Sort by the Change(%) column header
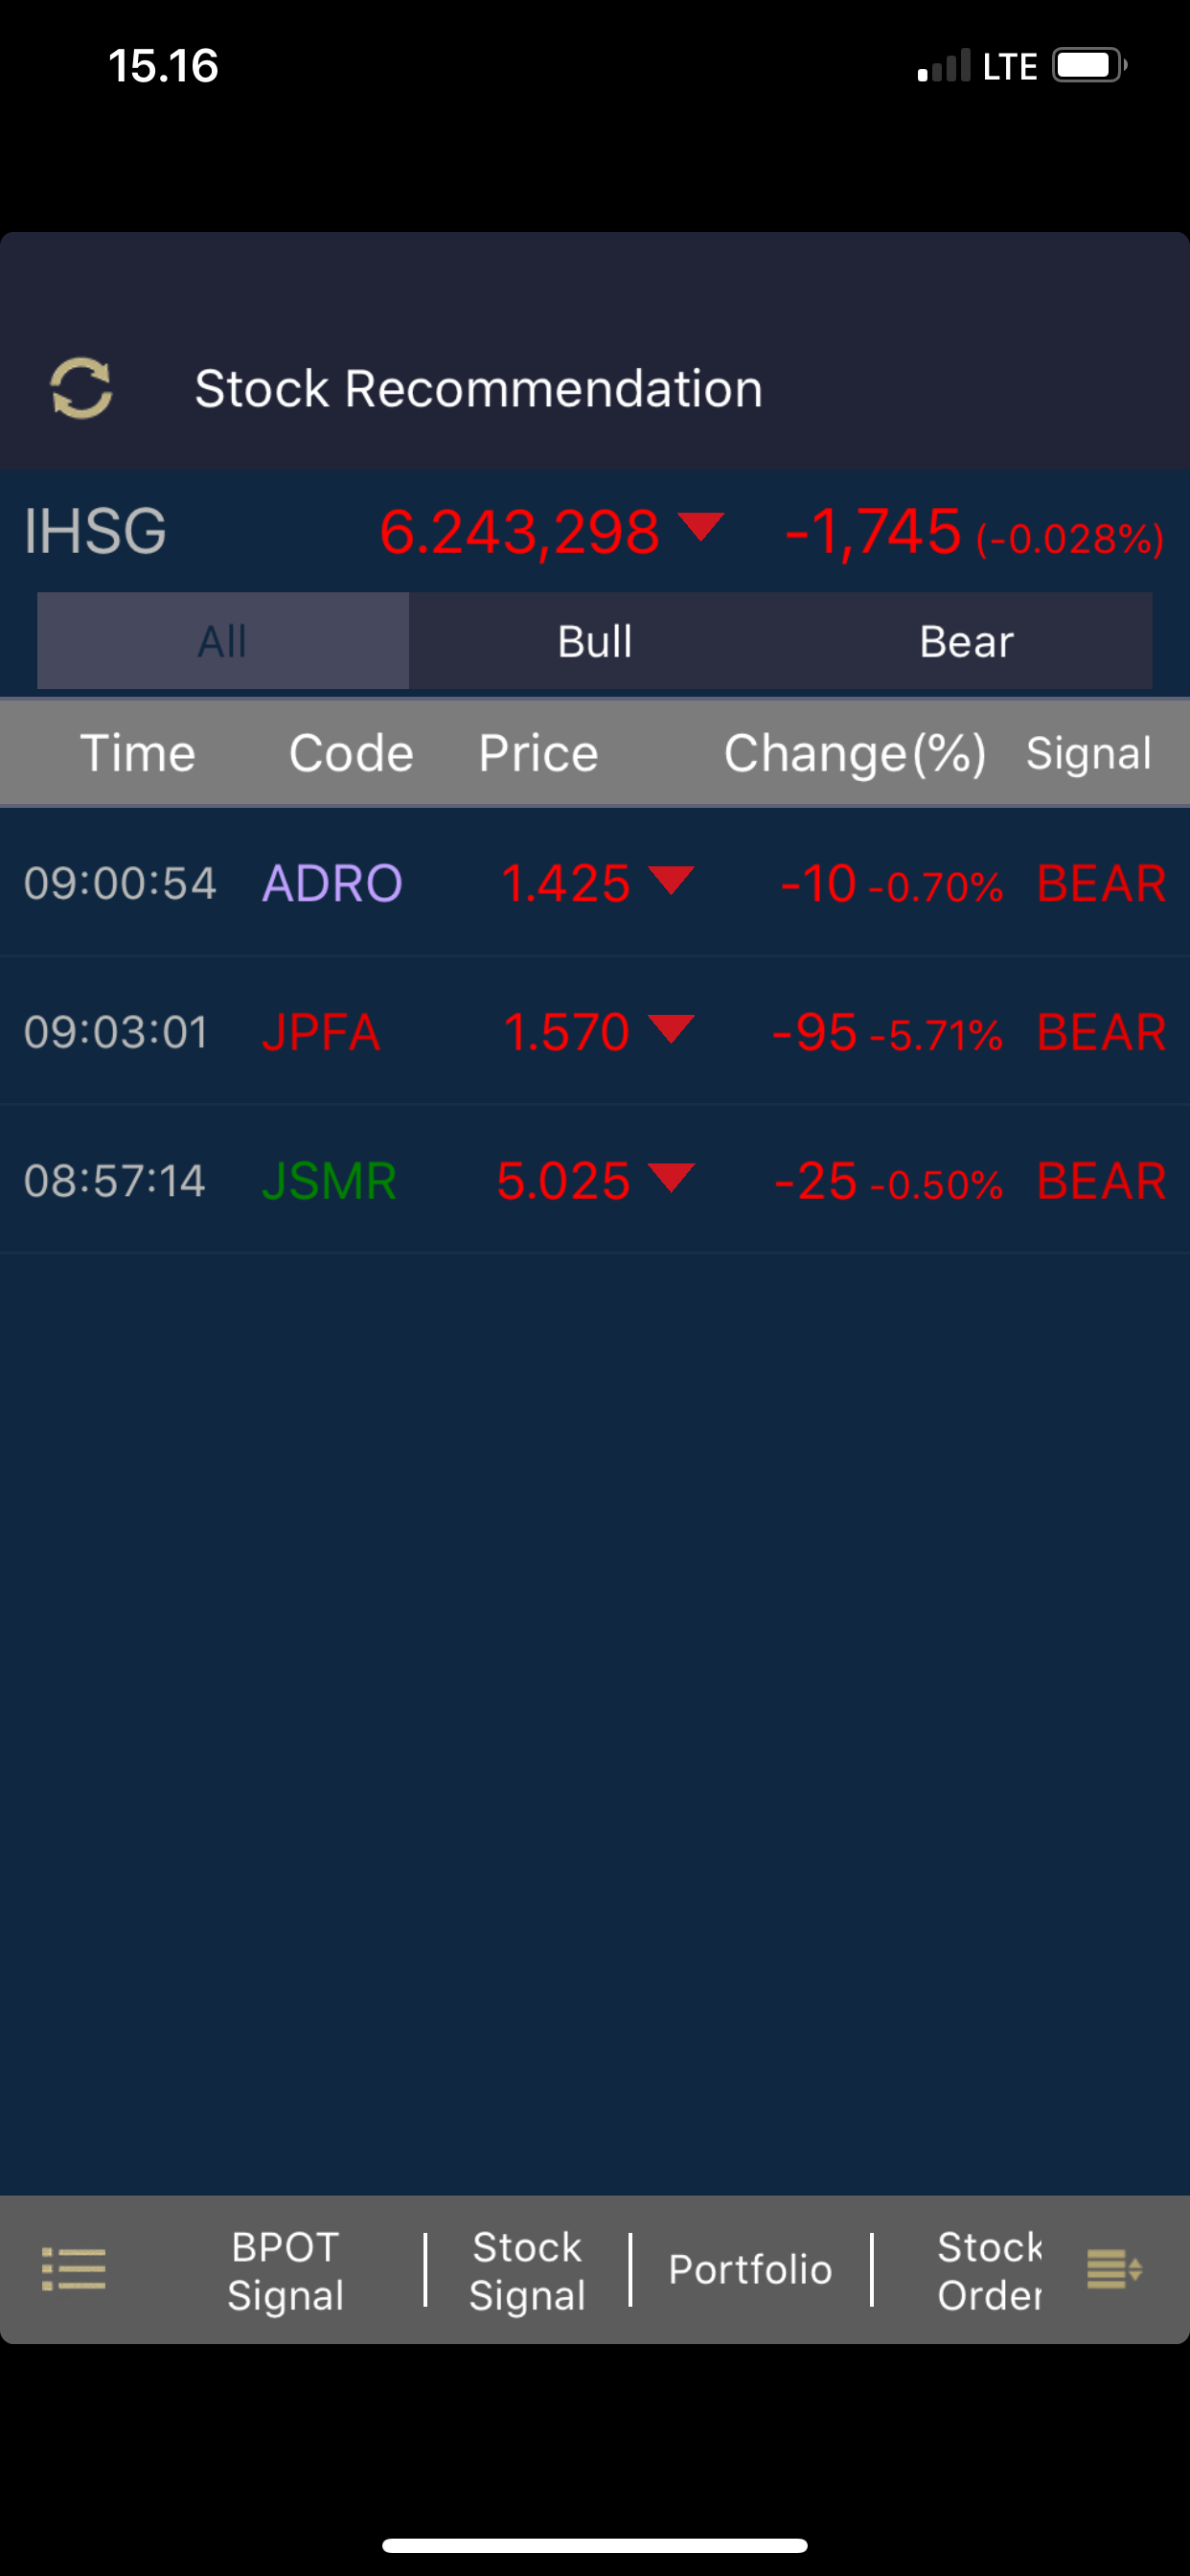The width and height of the screenshot is (1190, 2576). tap(855, 753)
